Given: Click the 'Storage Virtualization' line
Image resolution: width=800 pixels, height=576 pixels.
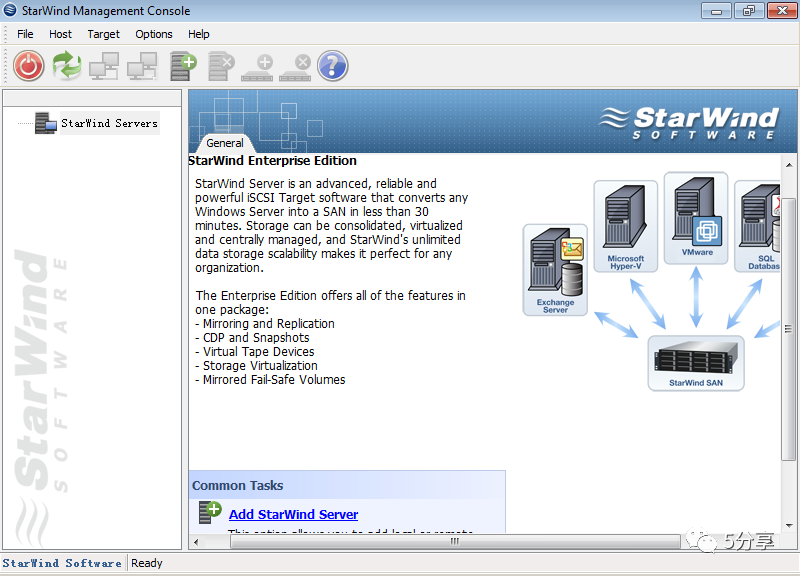Looking at the screenshot, I should [x=256, y=366].
